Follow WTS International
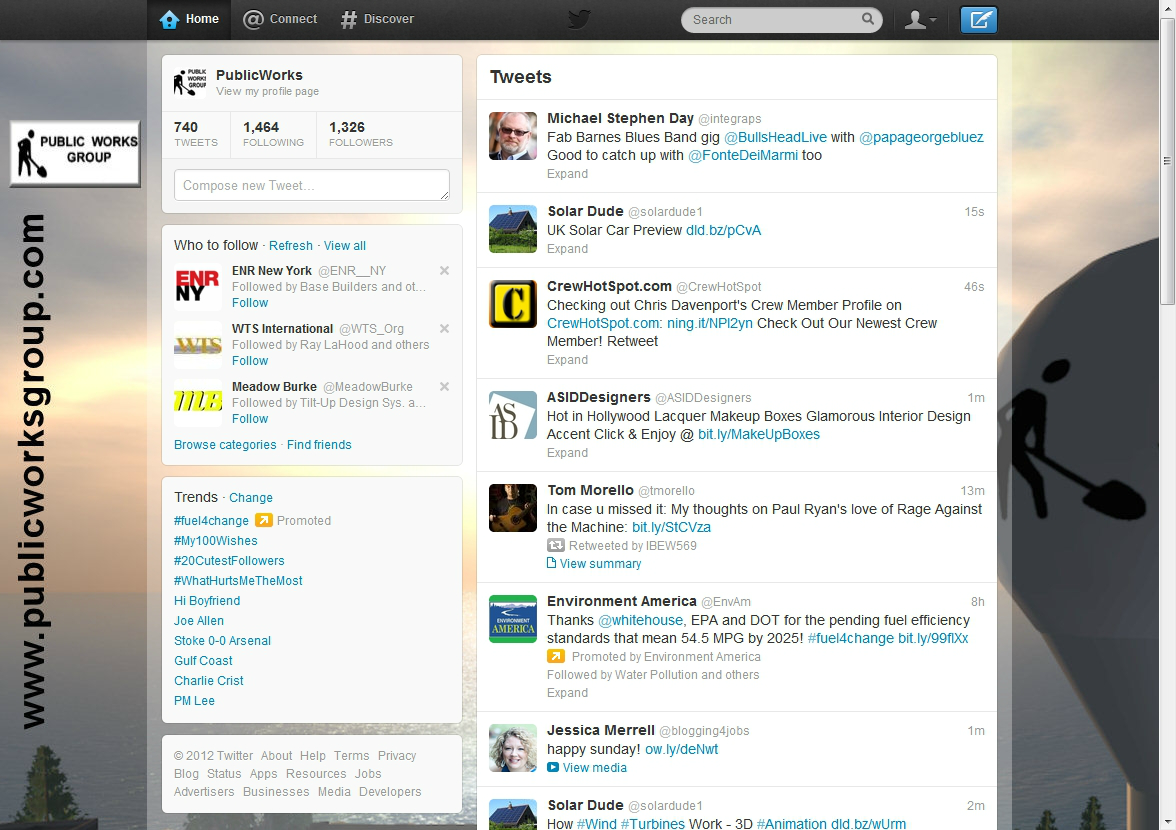Image resolution: width=1176 pixels, height=830 pixels. pos(250,361)
